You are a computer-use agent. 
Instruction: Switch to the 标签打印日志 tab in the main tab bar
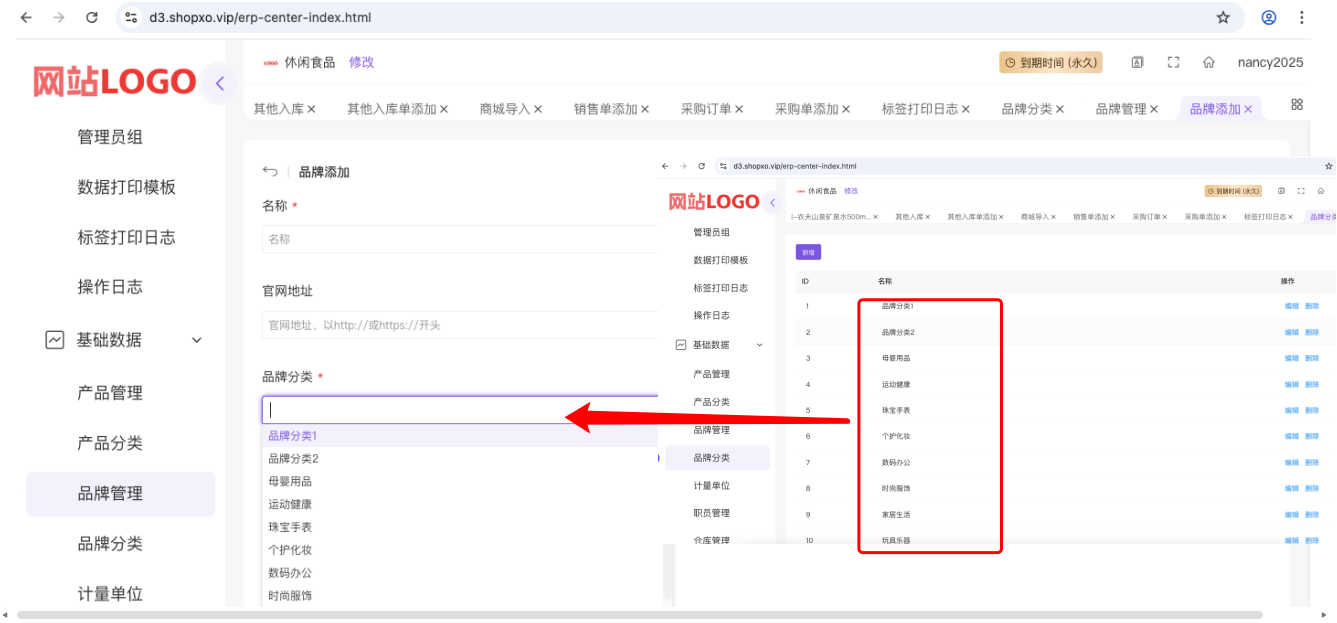[x=920, y=109]
